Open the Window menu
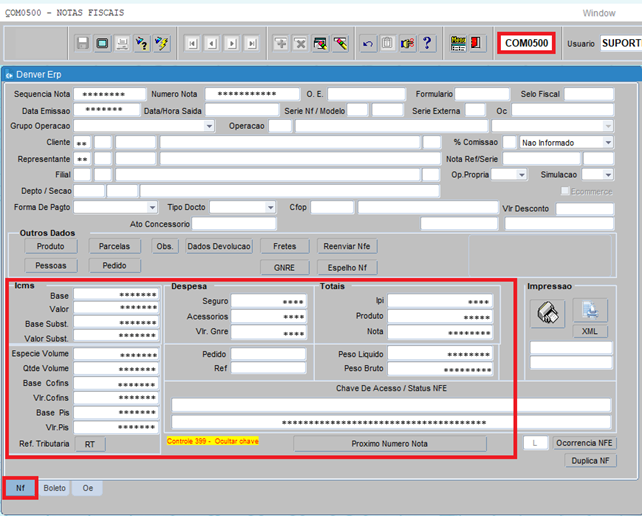 click(x=598, y=13)
